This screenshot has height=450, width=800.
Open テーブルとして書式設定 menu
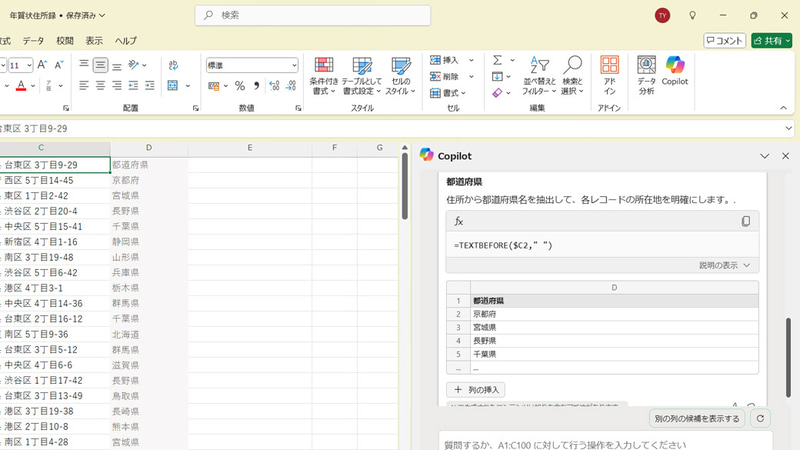362,76
